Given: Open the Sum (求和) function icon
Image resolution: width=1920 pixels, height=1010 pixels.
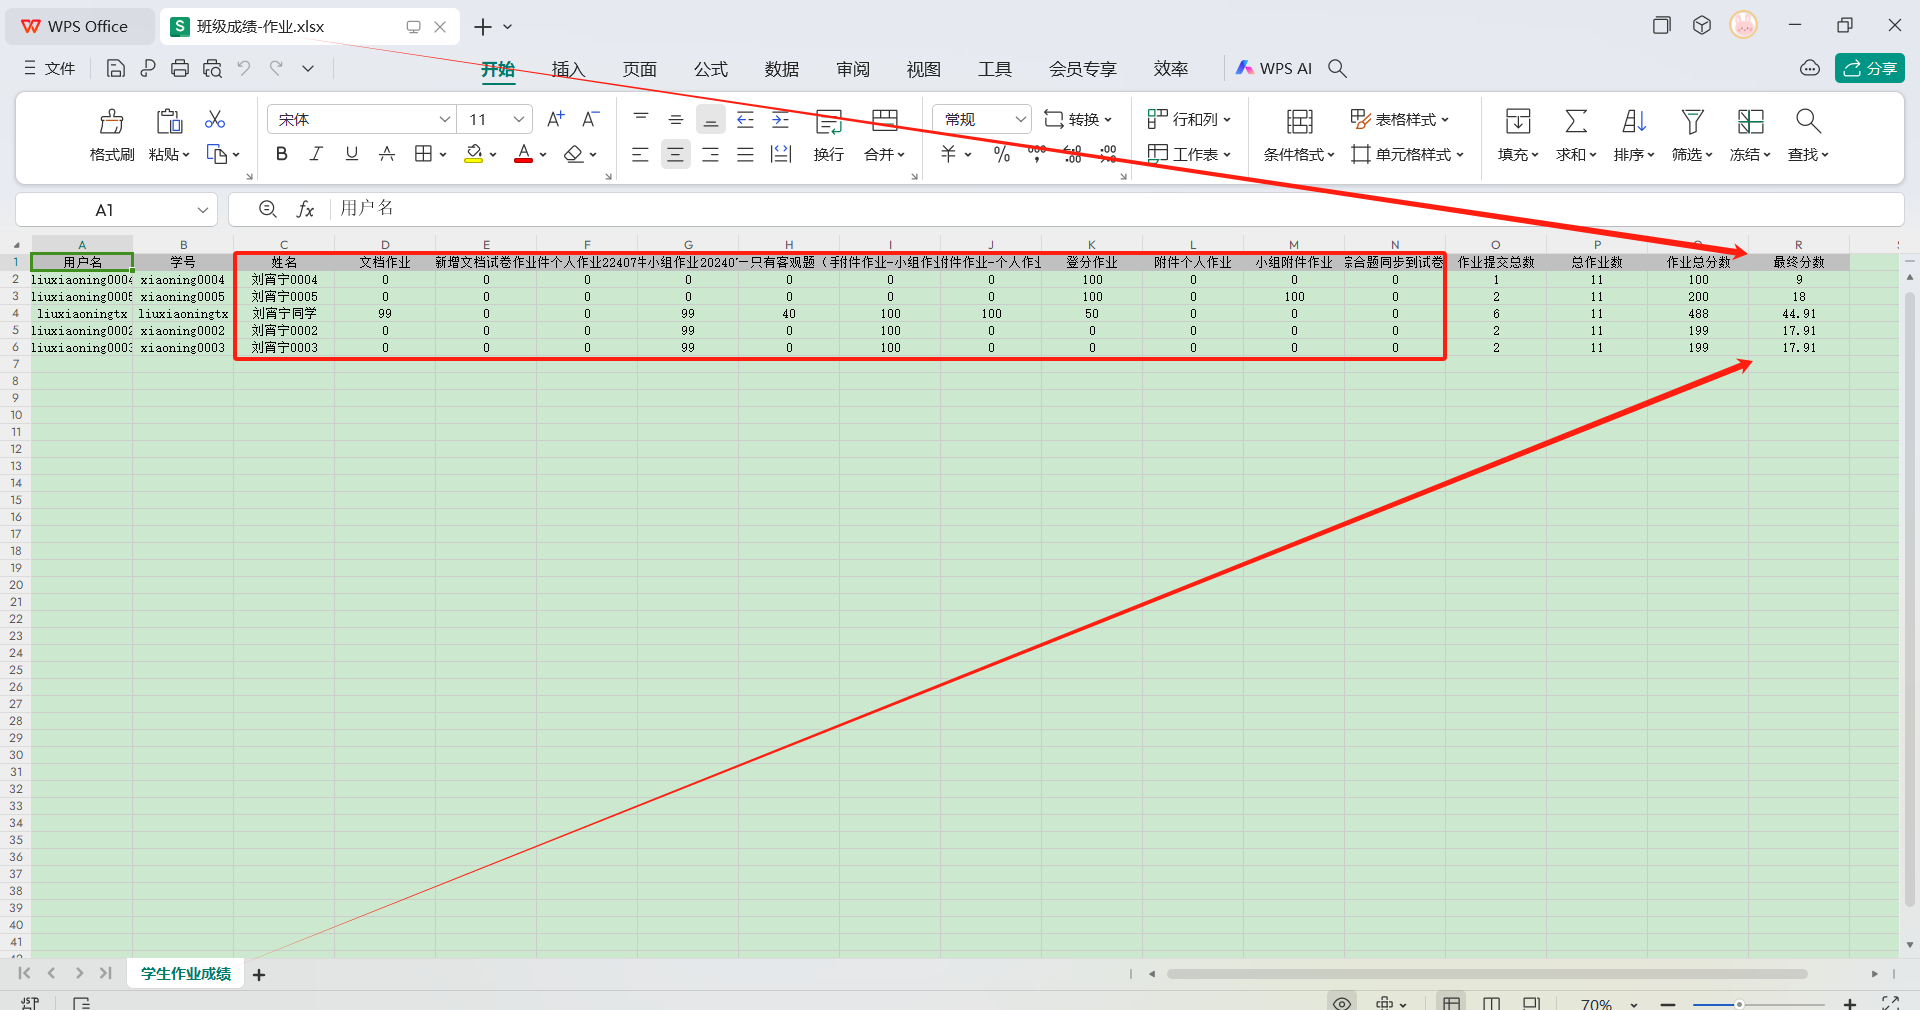Looking at the screenshot, I should tap(1575, 122).
